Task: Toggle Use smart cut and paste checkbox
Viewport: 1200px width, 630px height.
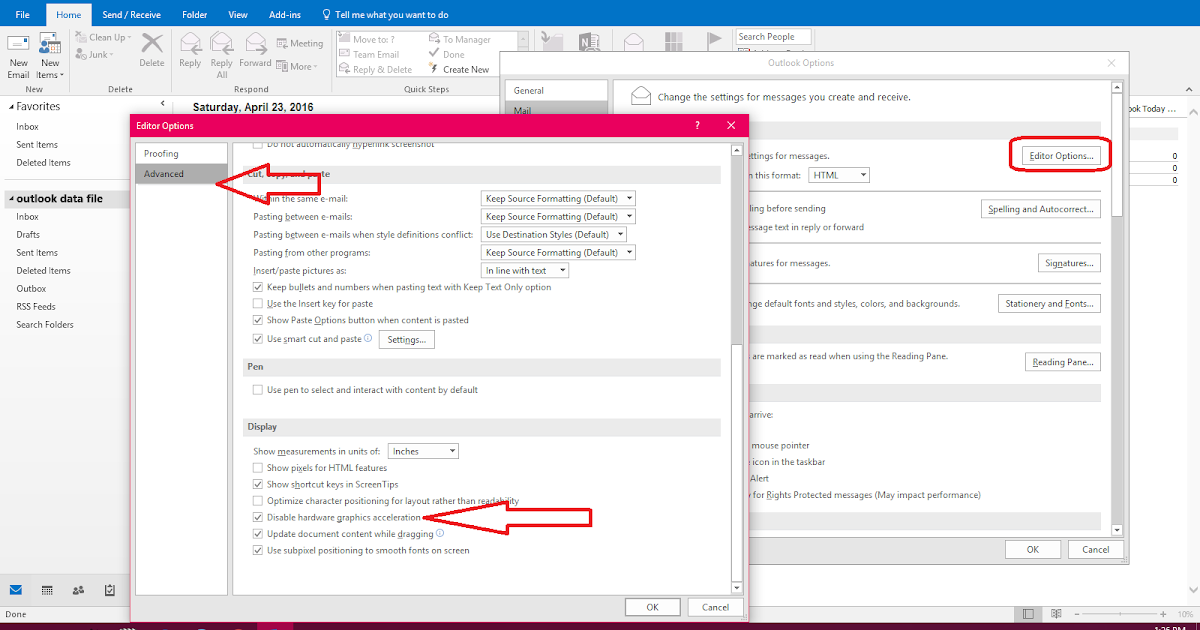Action: pyautogui.click(x=259, y=339)
